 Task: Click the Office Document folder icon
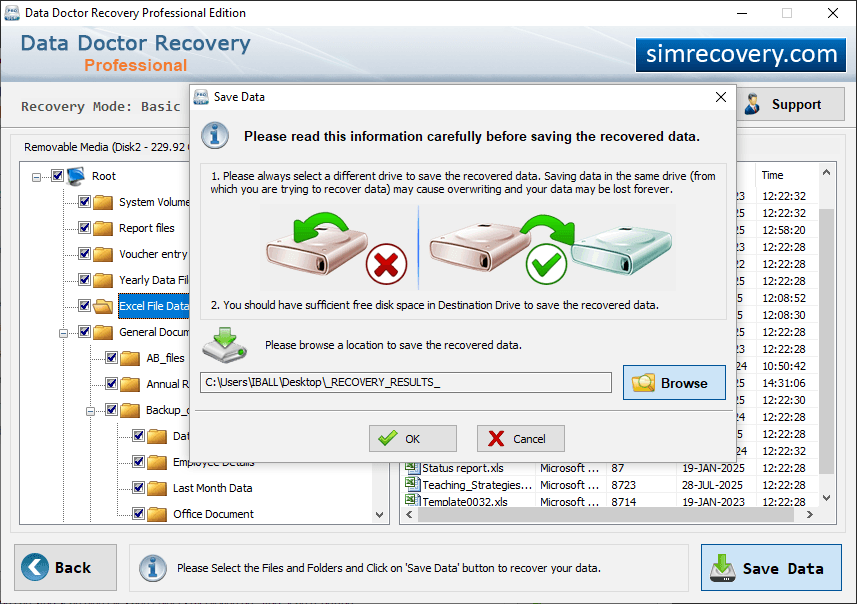click(x=157, y=514)
